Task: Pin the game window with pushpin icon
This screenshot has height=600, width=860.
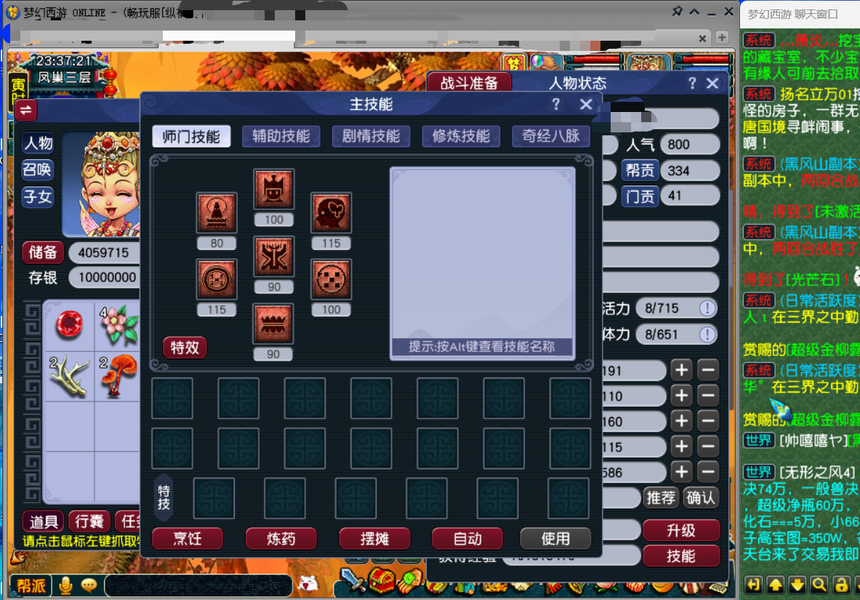Action: pos(677,11)
